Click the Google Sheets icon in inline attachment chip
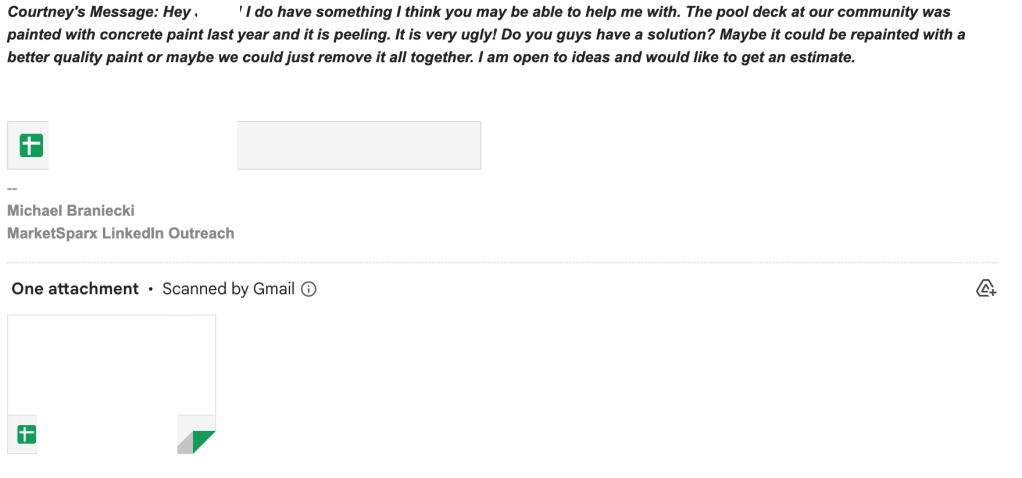 tap(31, 146)
